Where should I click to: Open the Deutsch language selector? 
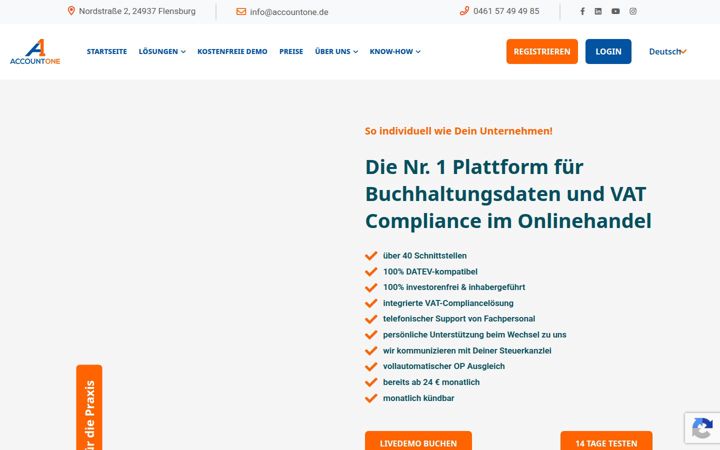[x=668, y=51]
